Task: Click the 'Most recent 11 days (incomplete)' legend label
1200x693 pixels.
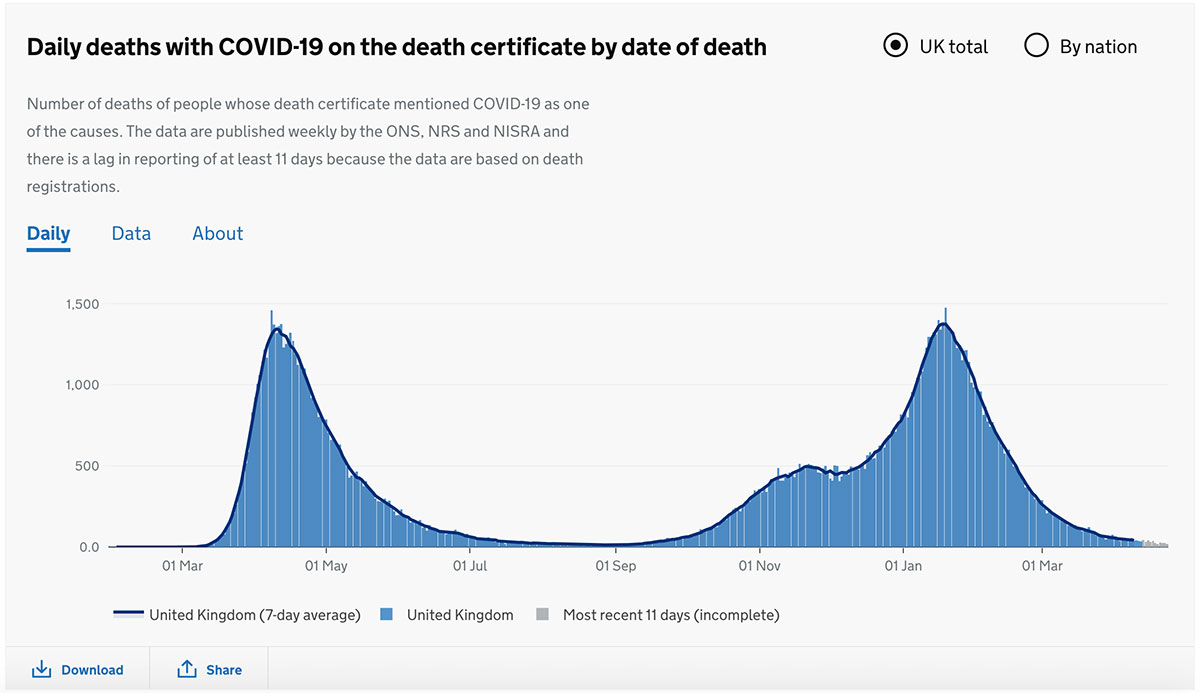Action: click(670, 615)
